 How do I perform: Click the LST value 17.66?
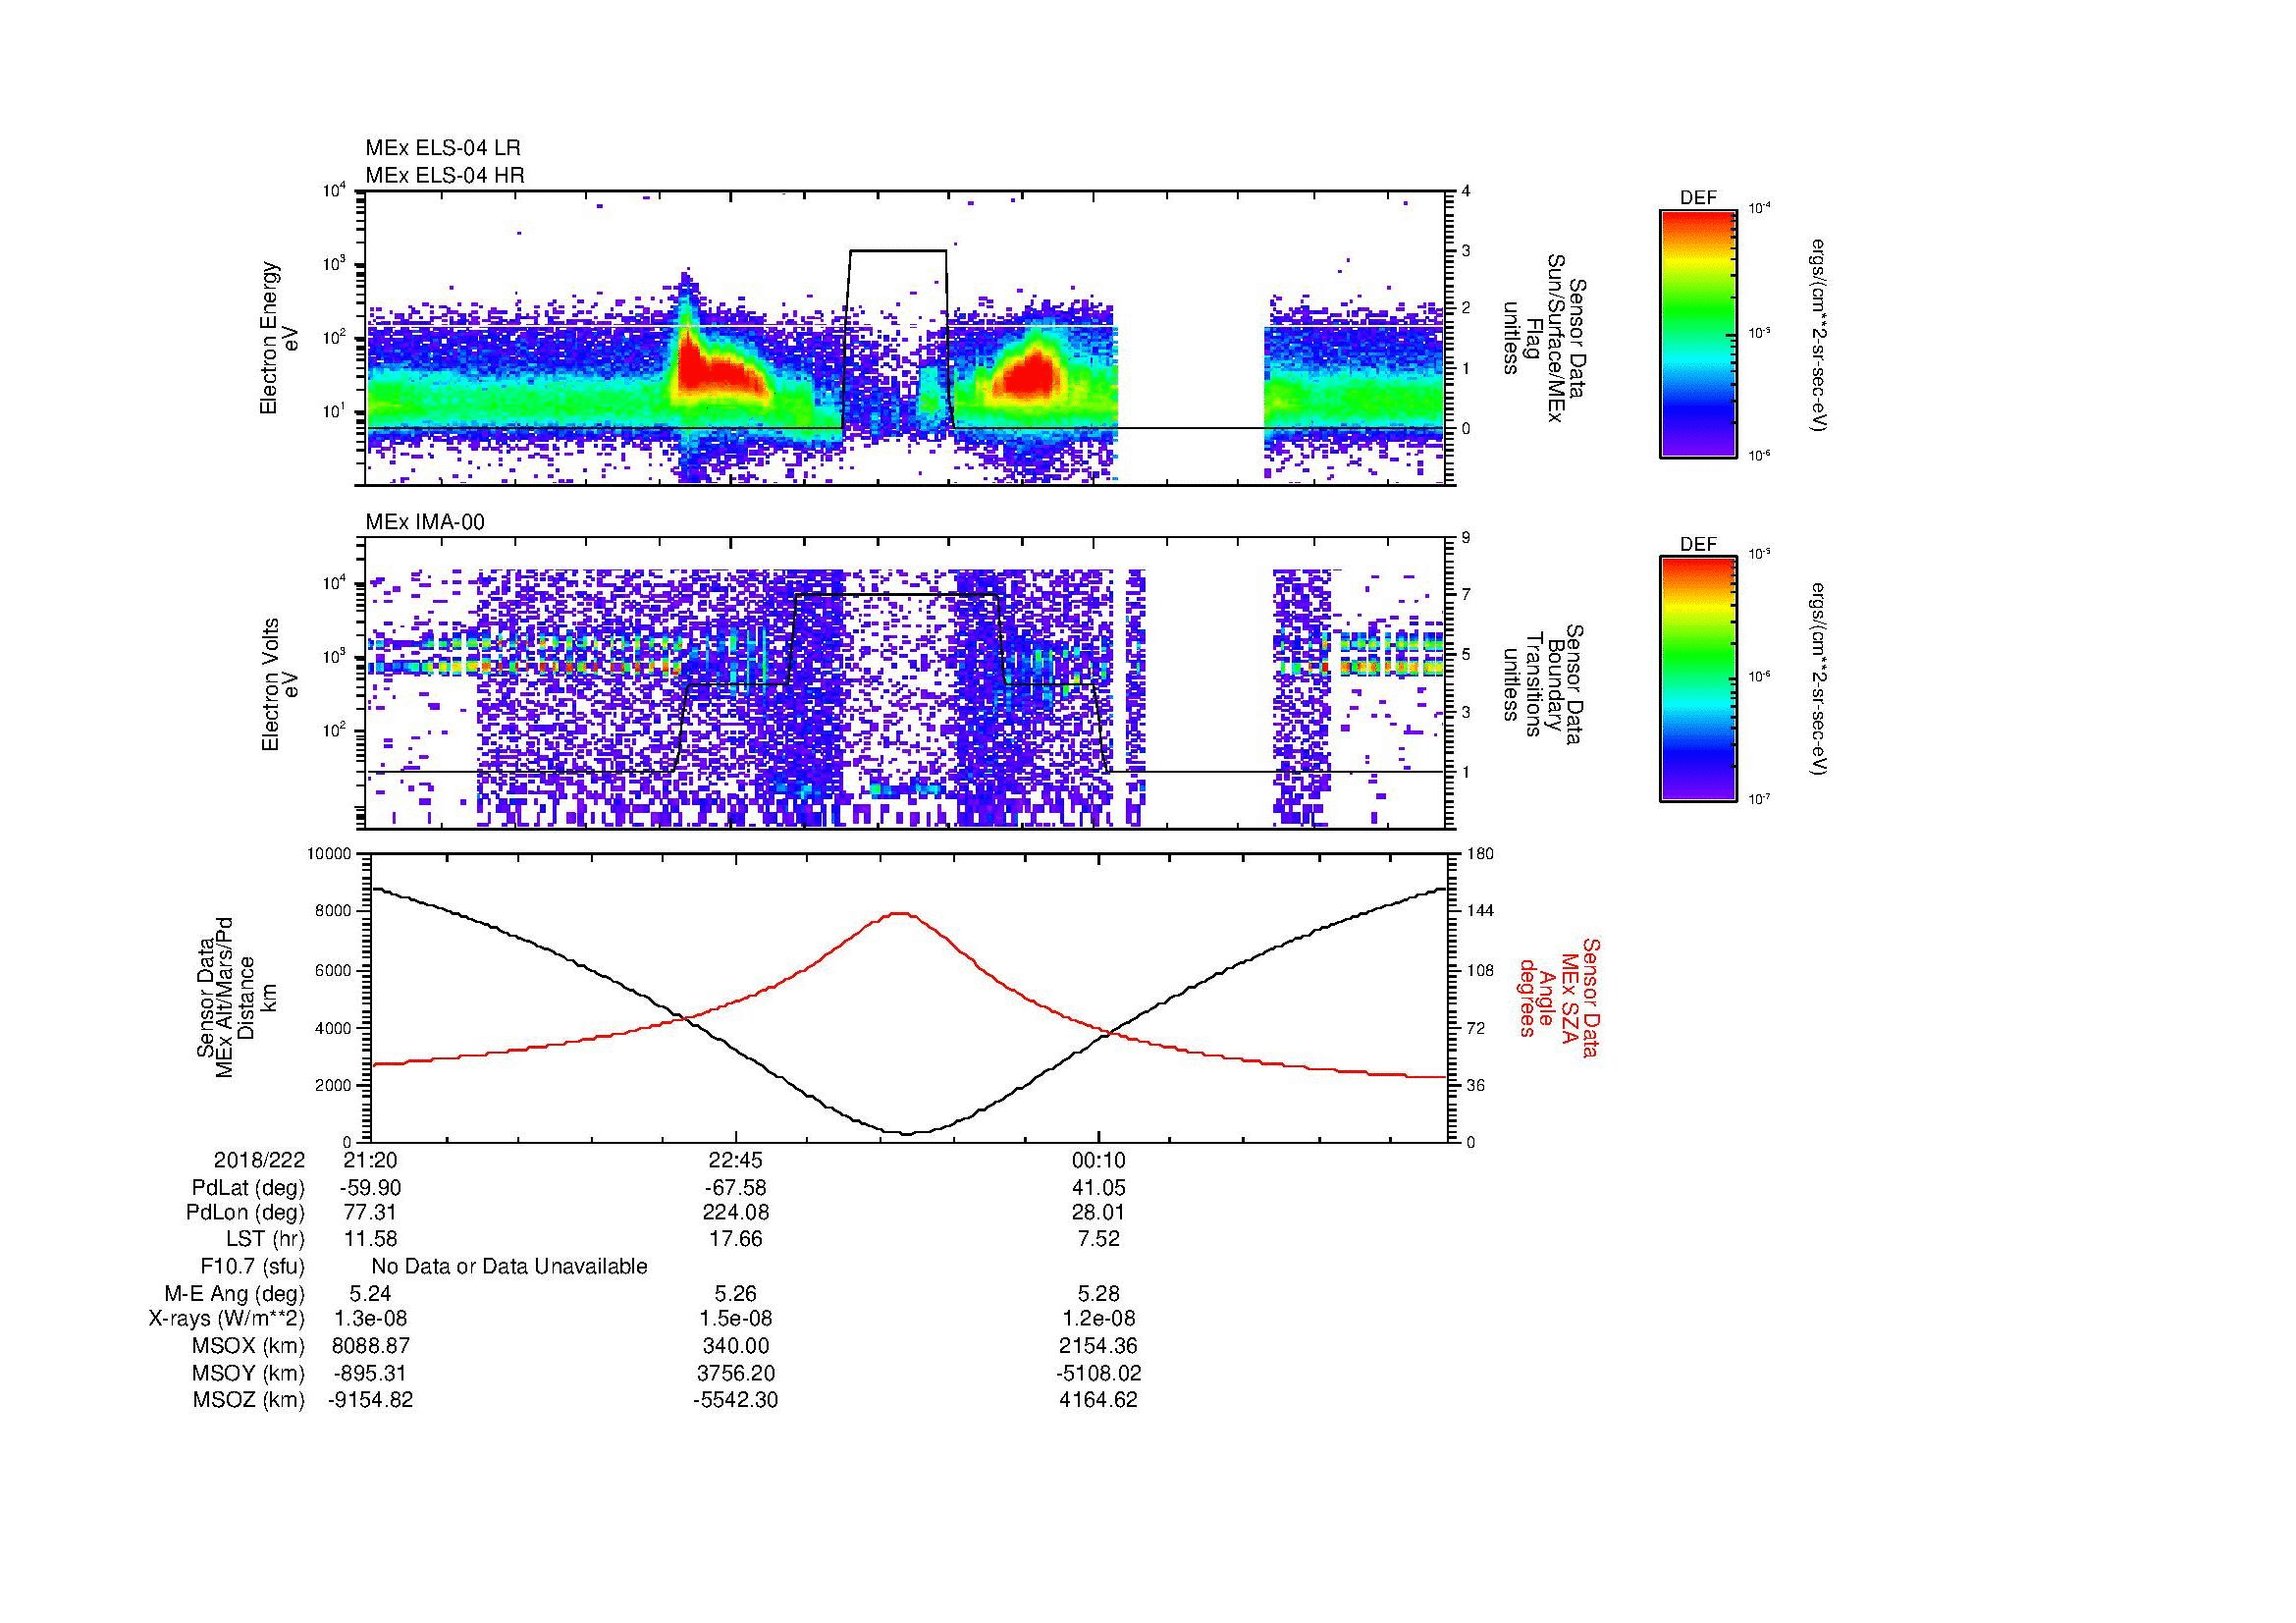(735, 1239)
